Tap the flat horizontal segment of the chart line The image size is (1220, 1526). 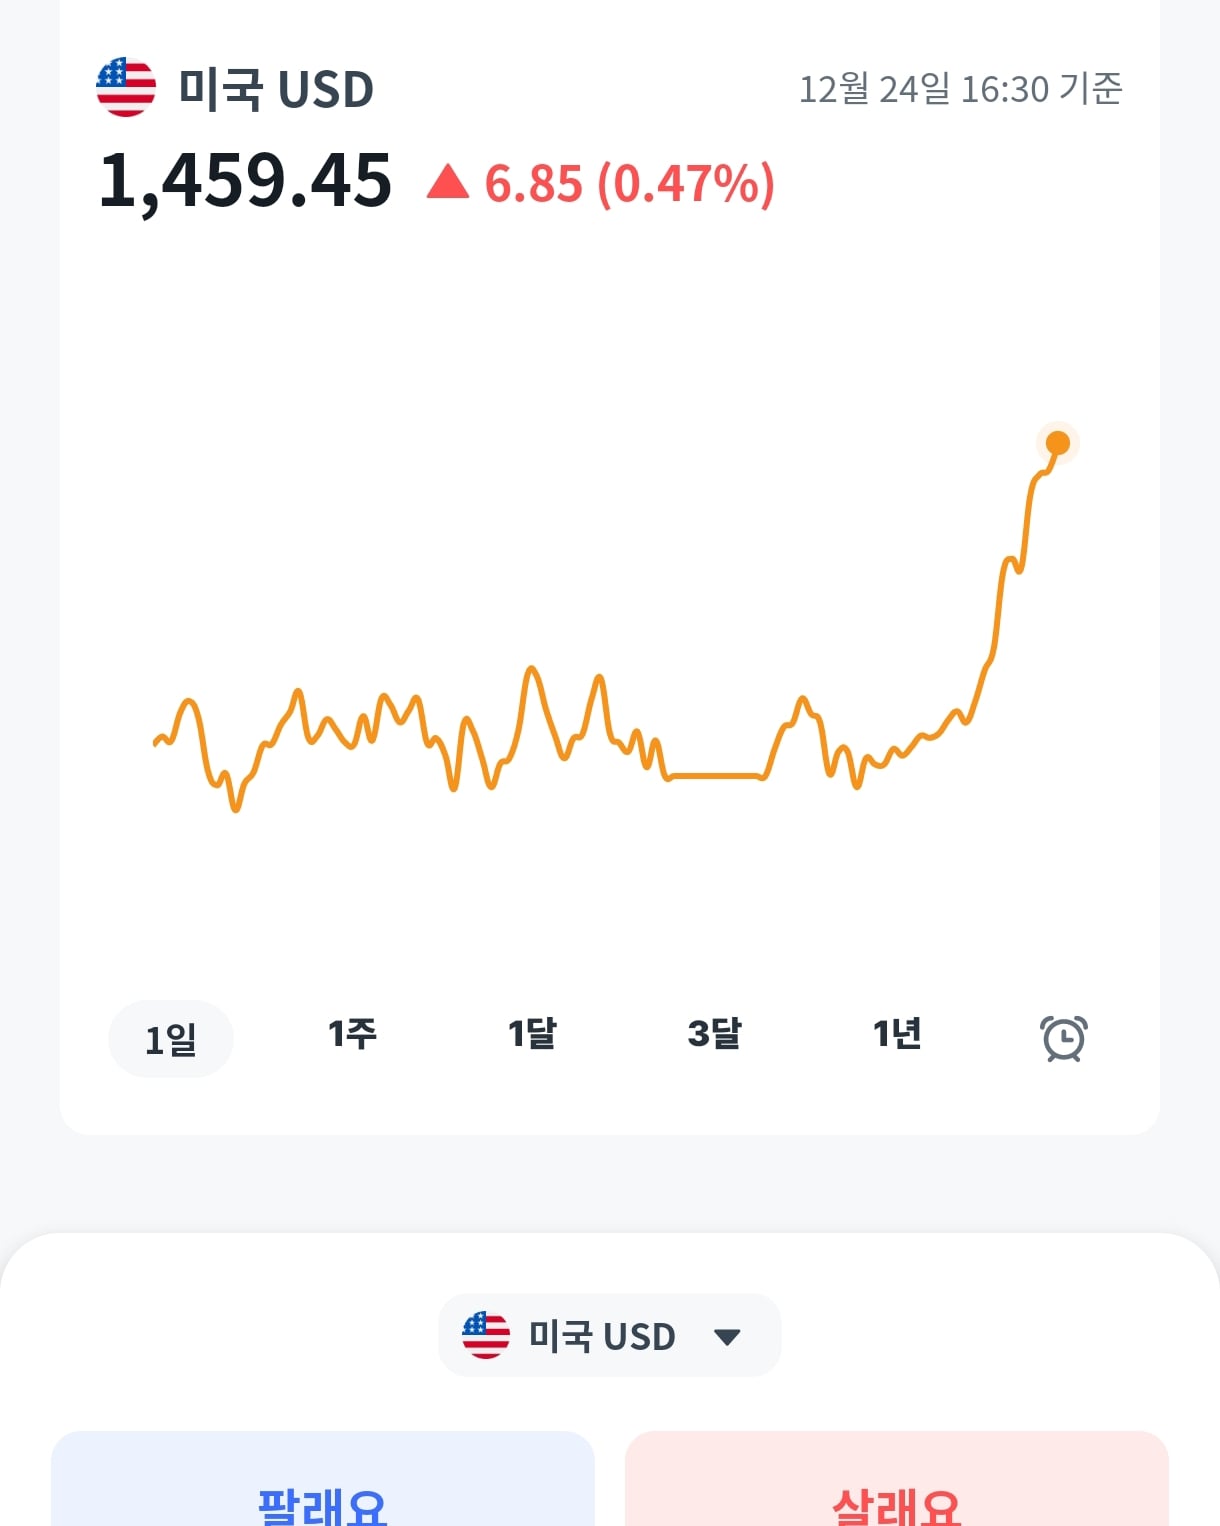(716, 775)
